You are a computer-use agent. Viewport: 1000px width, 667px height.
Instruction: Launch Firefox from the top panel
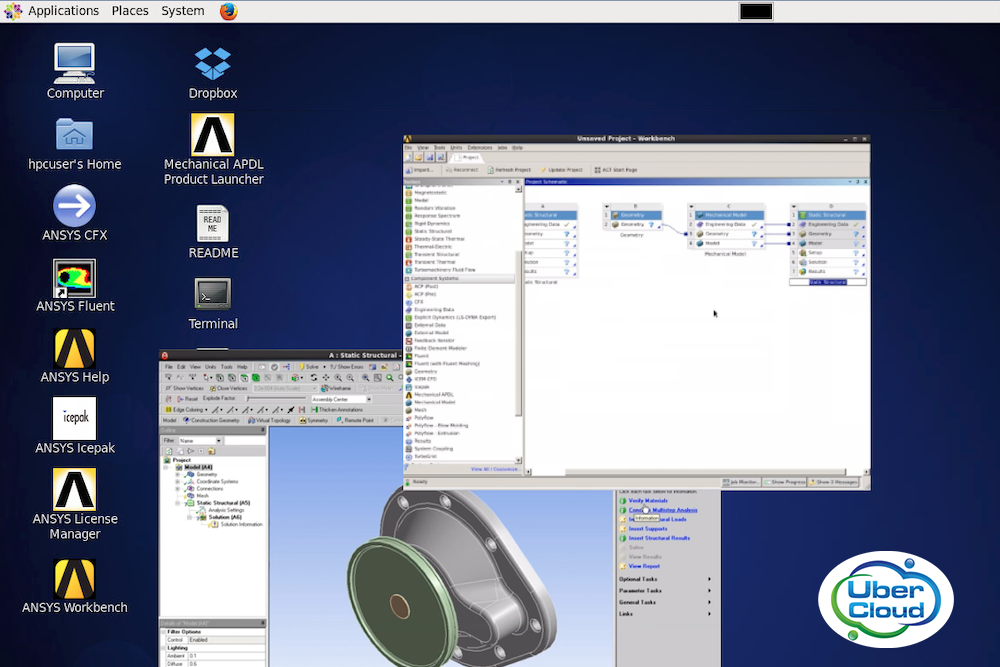click(x=228, y=11)
